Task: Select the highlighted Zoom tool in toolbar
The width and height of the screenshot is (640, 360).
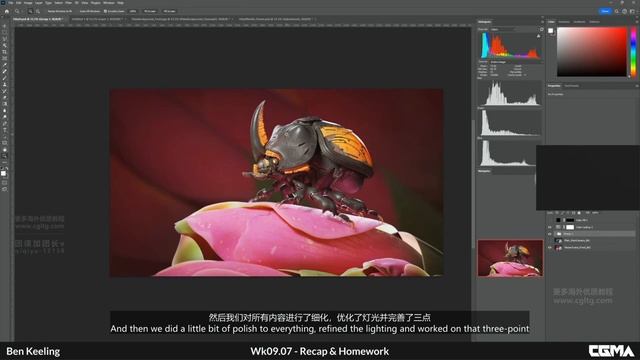Action: (4, 156)
